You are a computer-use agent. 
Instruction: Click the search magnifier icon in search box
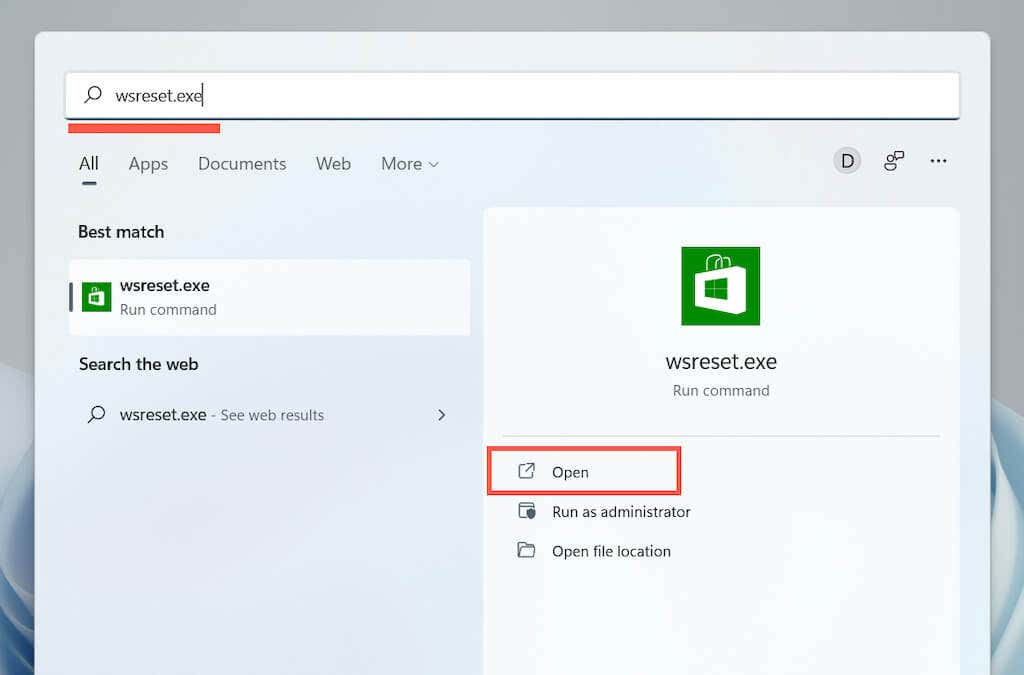click(x=93, y=95)
